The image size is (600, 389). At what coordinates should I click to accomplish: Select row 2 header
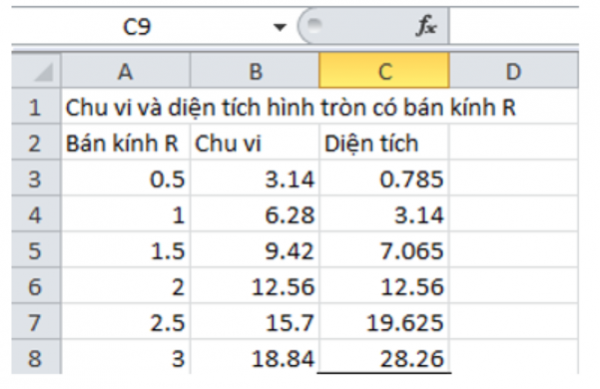[36, 142]
